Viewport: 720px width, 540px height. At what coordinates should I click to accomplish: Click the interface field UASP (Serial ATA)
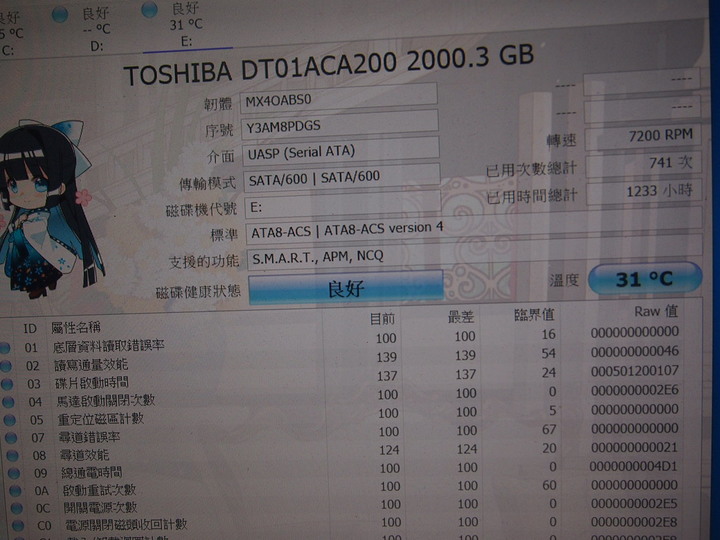[341, 152]
